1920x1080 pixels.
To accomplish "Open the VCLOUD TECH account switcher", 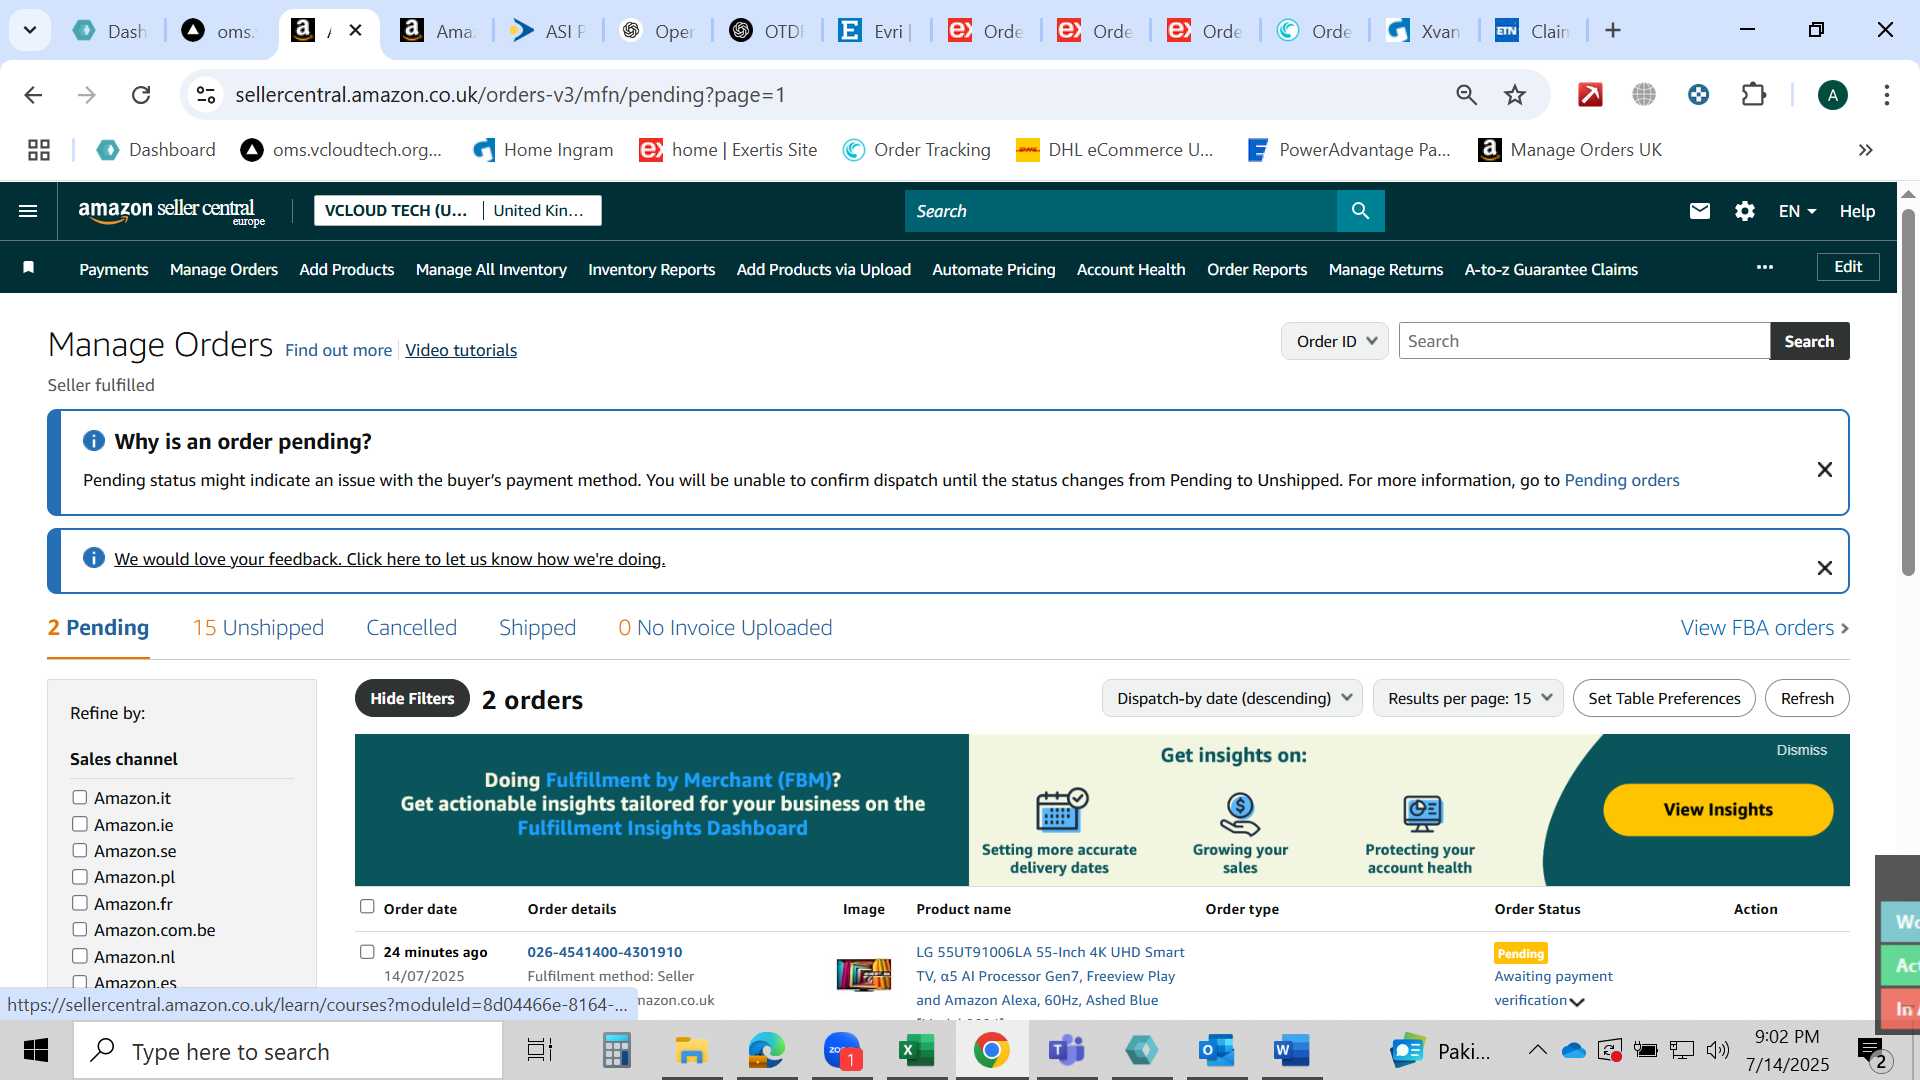I will (x=457, y=210).
